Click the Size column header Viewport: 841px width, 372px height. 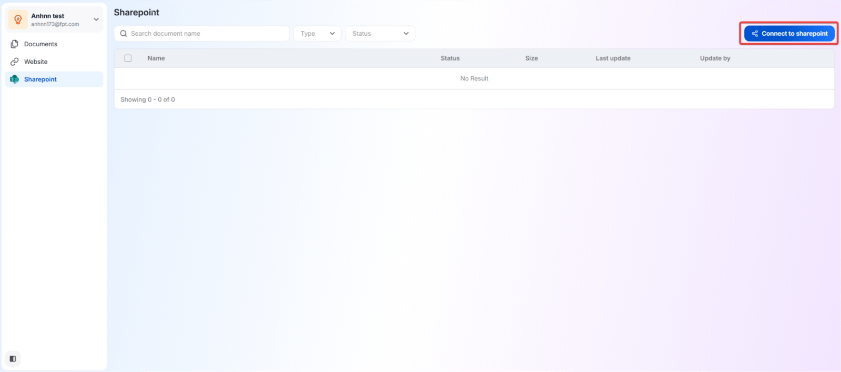(x=532, y=58)
